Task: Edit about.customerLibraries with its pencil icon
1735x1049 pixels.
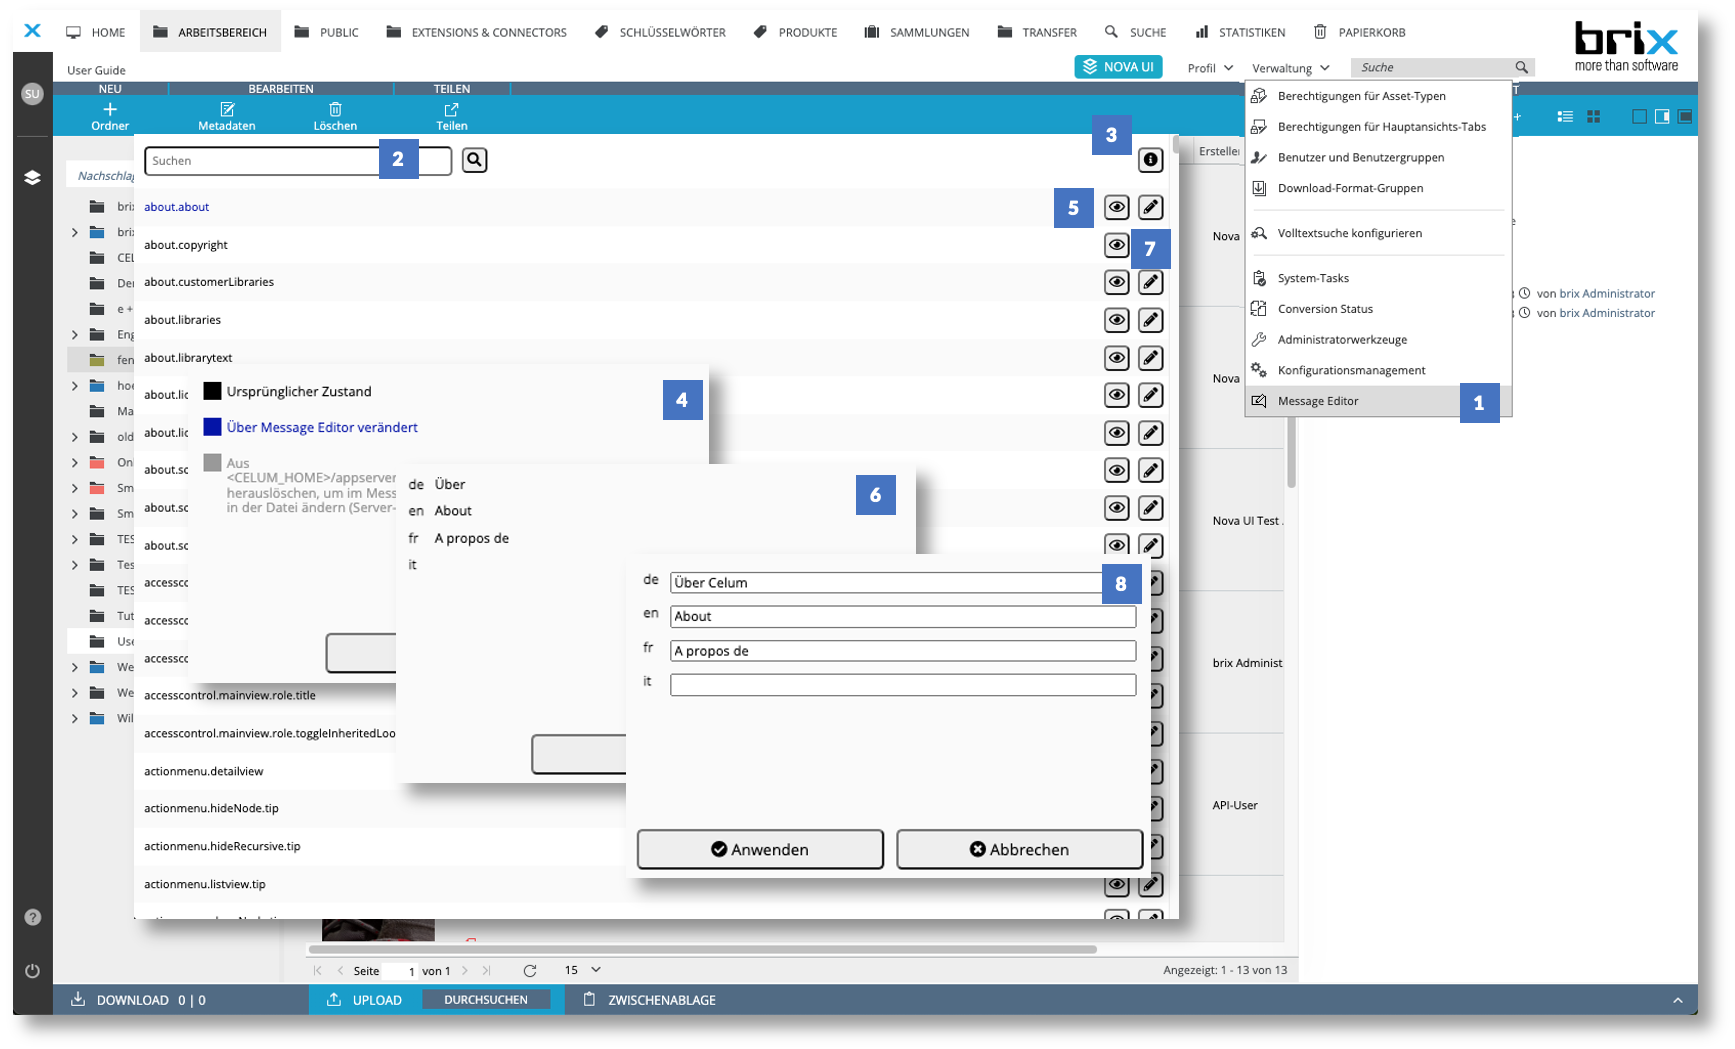Action: (1150, 282)
